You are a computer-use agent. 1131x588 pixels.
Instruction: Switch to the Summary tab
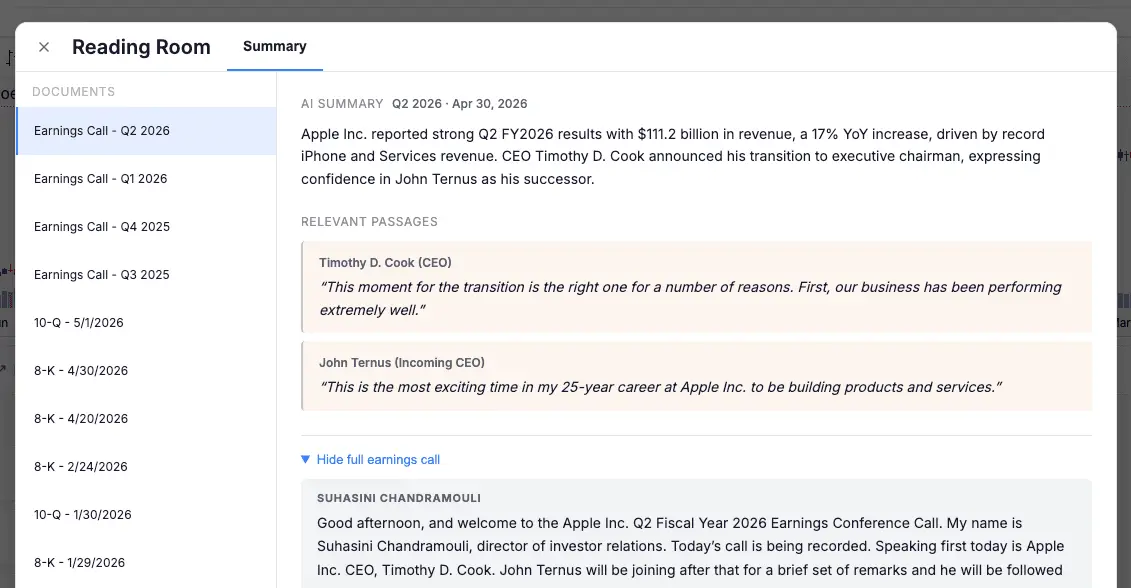click(275, 46)
